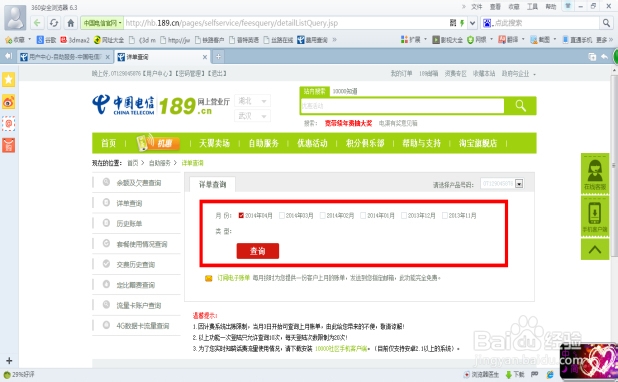
Task: Open the dashed mail icon in sidebar
Action: [9, 124]
